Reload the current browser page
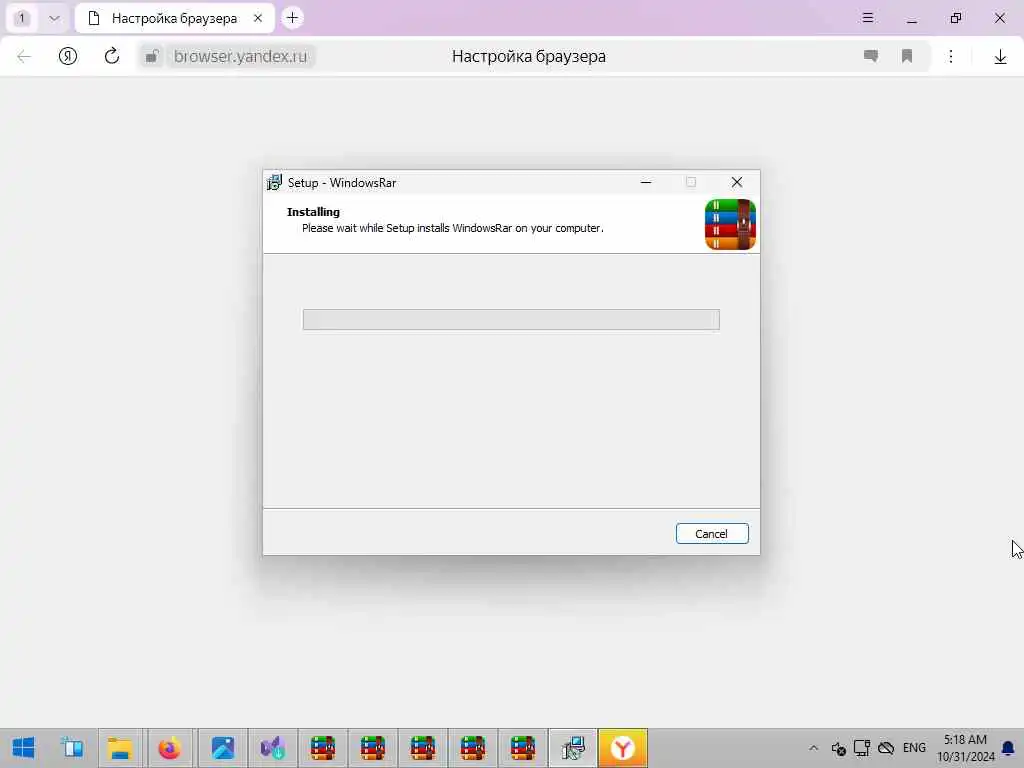 (x=112, y=56)
